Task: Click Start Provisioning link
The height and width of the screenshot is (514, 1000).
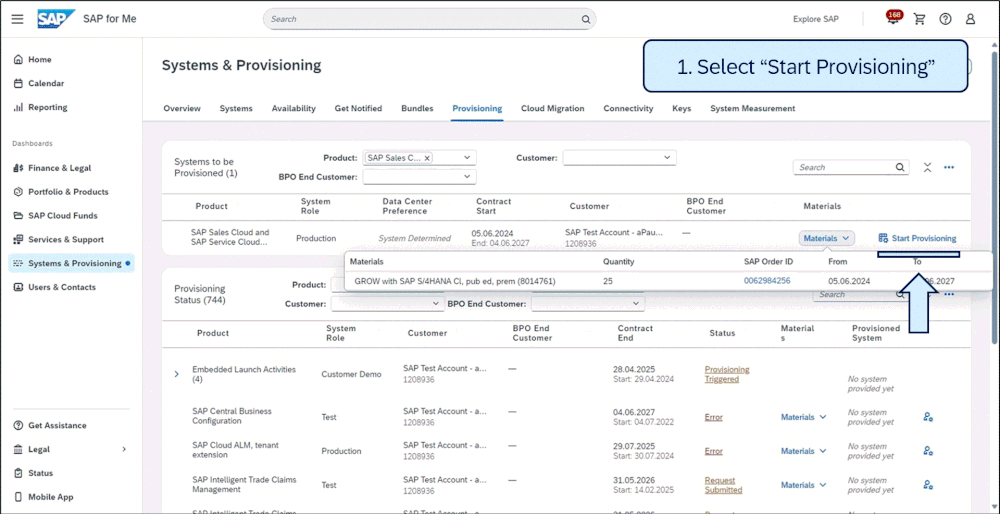Action: point(917,238)
